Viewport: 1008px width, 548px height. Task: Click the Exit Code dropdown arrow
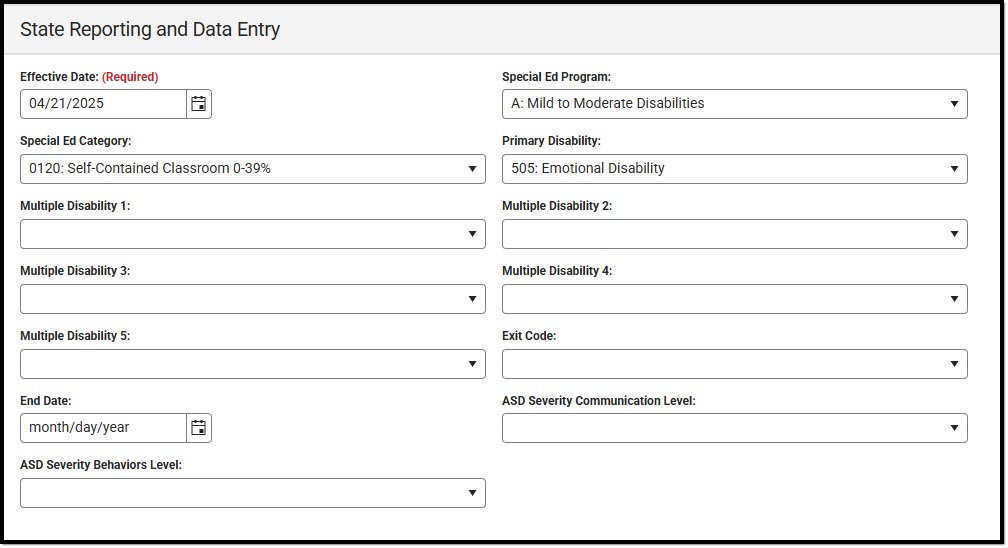point(955,364)
